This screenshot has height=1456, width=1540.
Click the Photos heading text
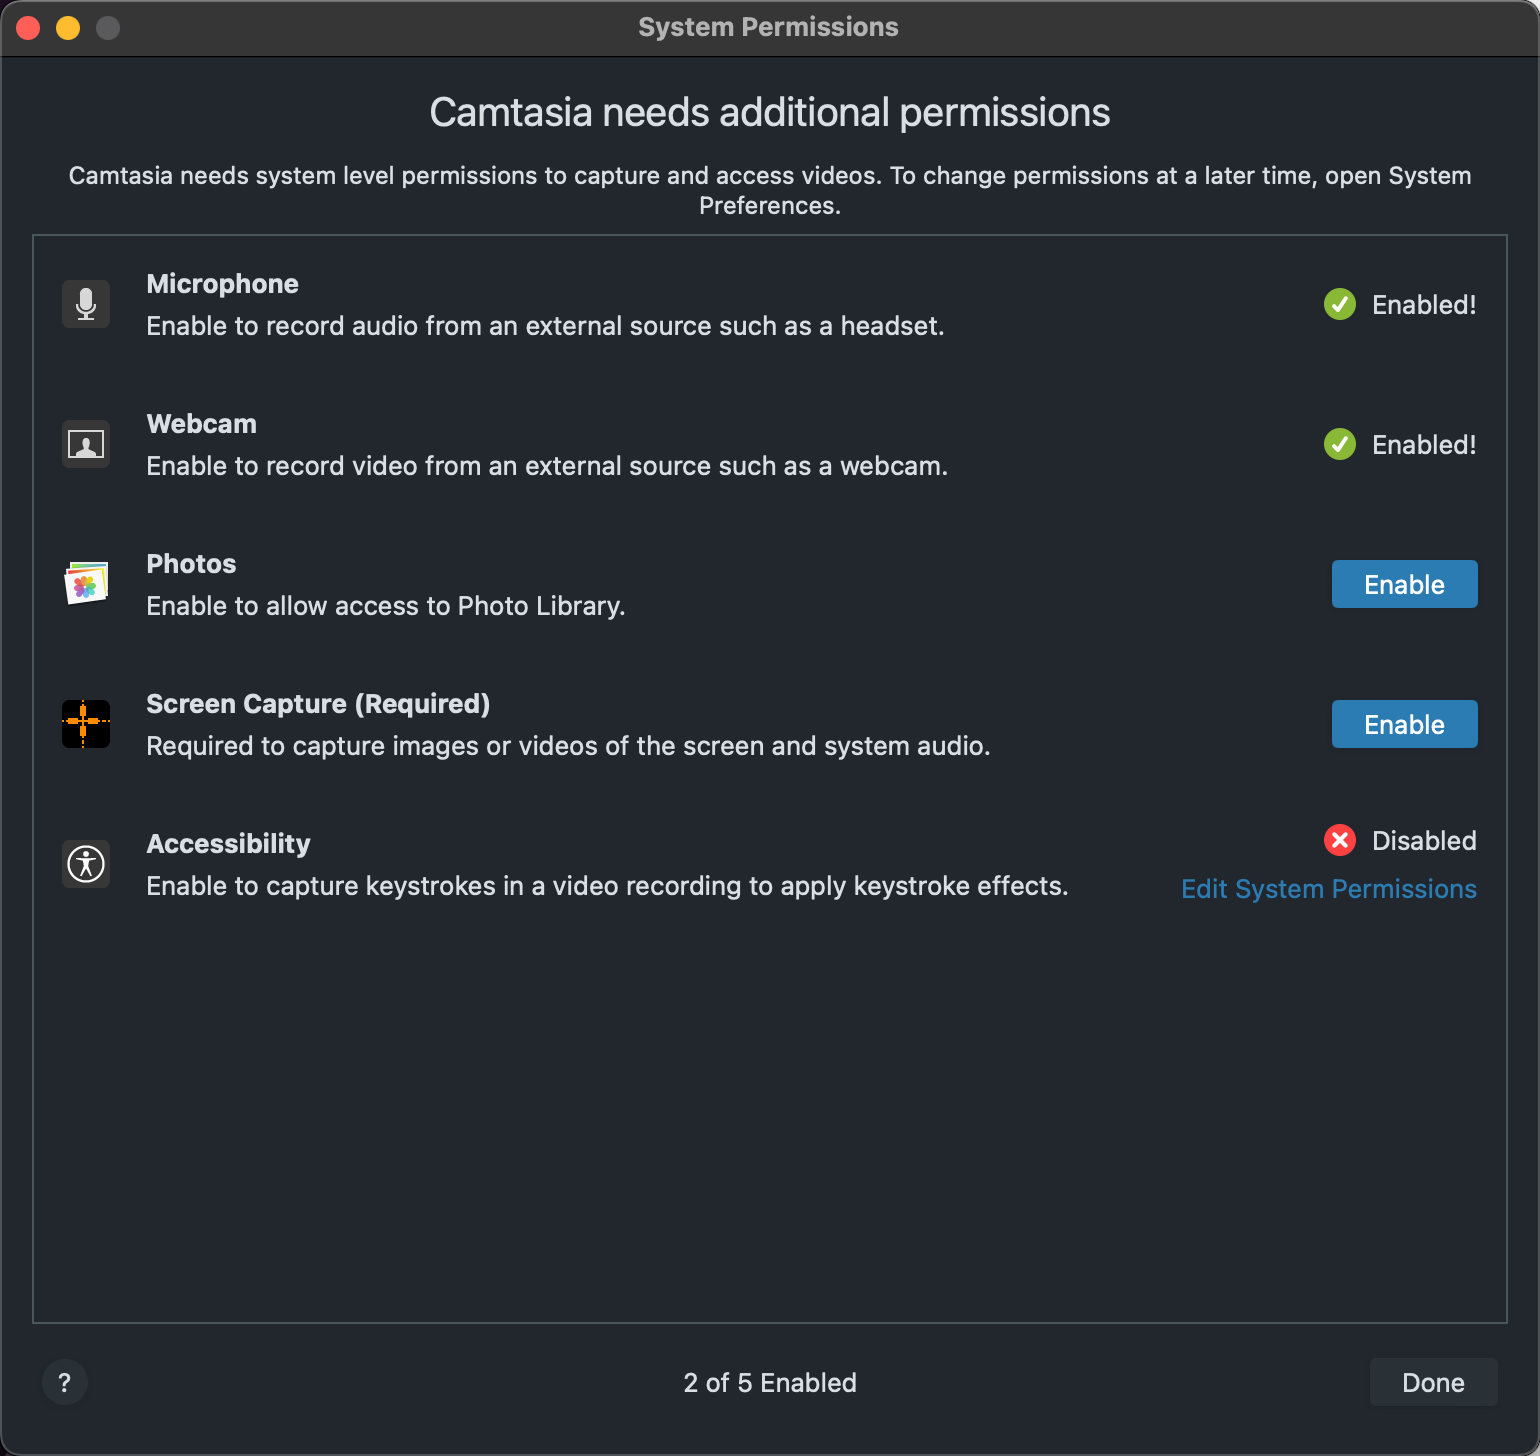click(191, 564)
